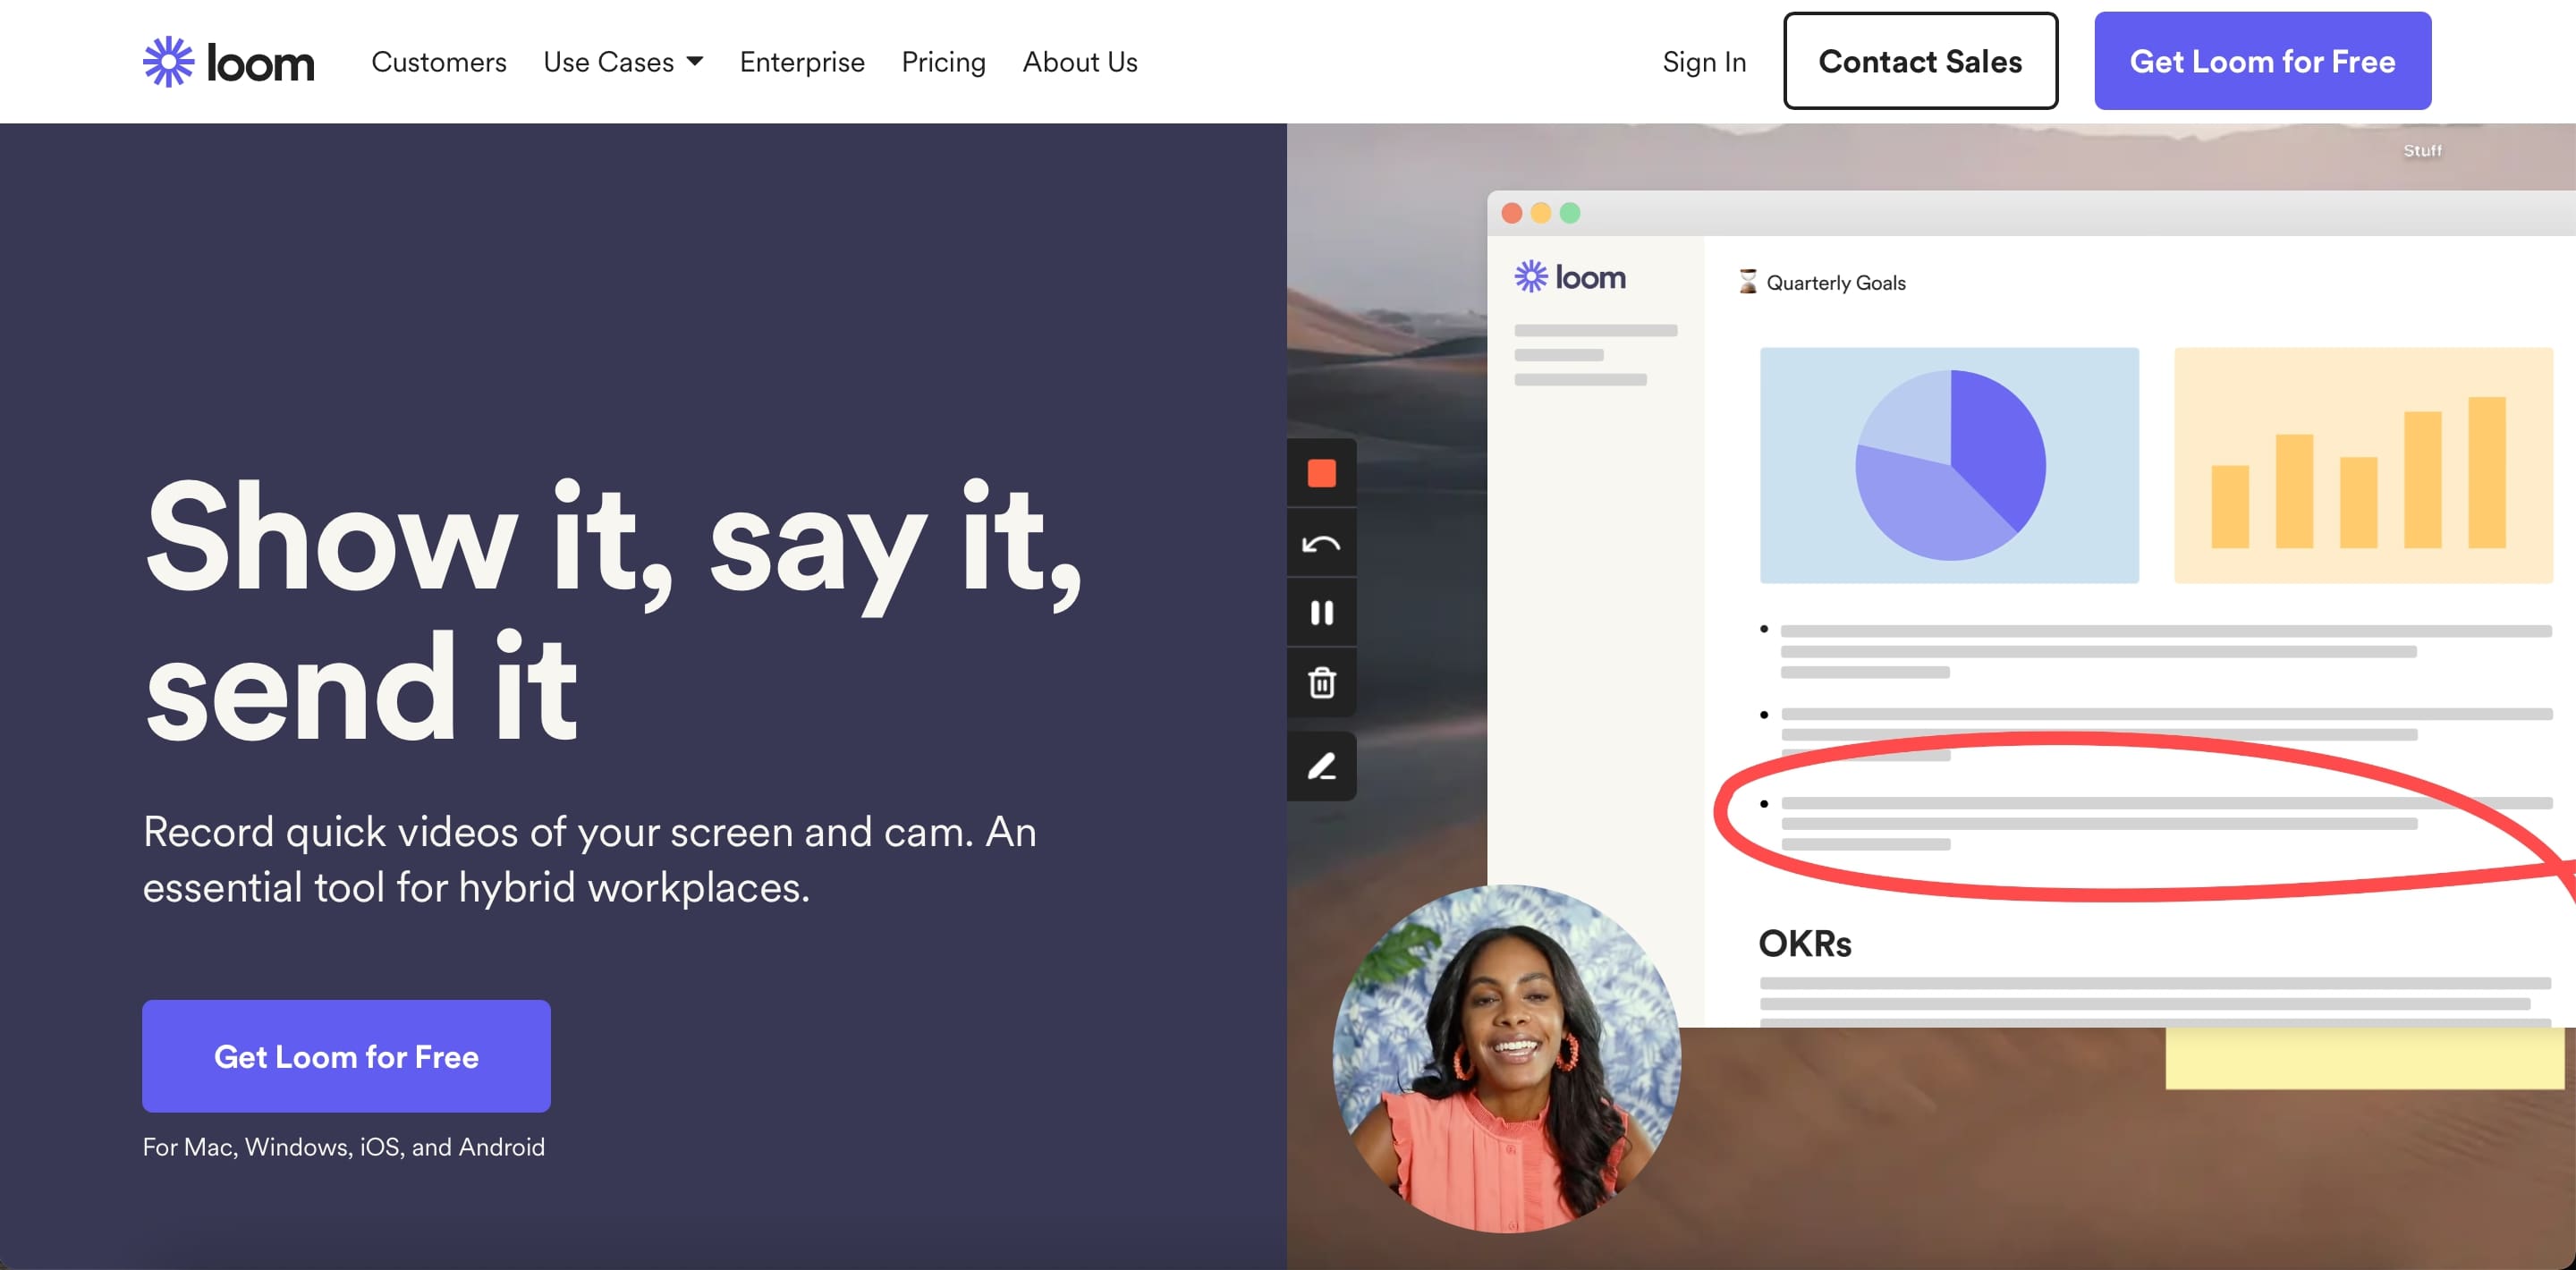The image size is (2576, 1270).
Task: Click the OKRs heading
Action: (1805, 944)
